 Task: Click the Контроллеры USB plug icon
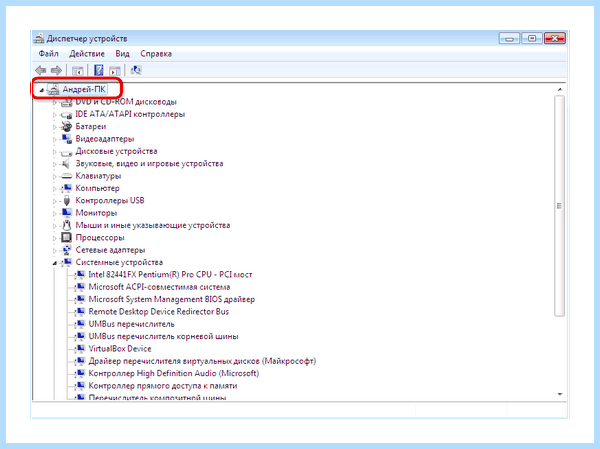pyautogui.click(x=67, y=201)
